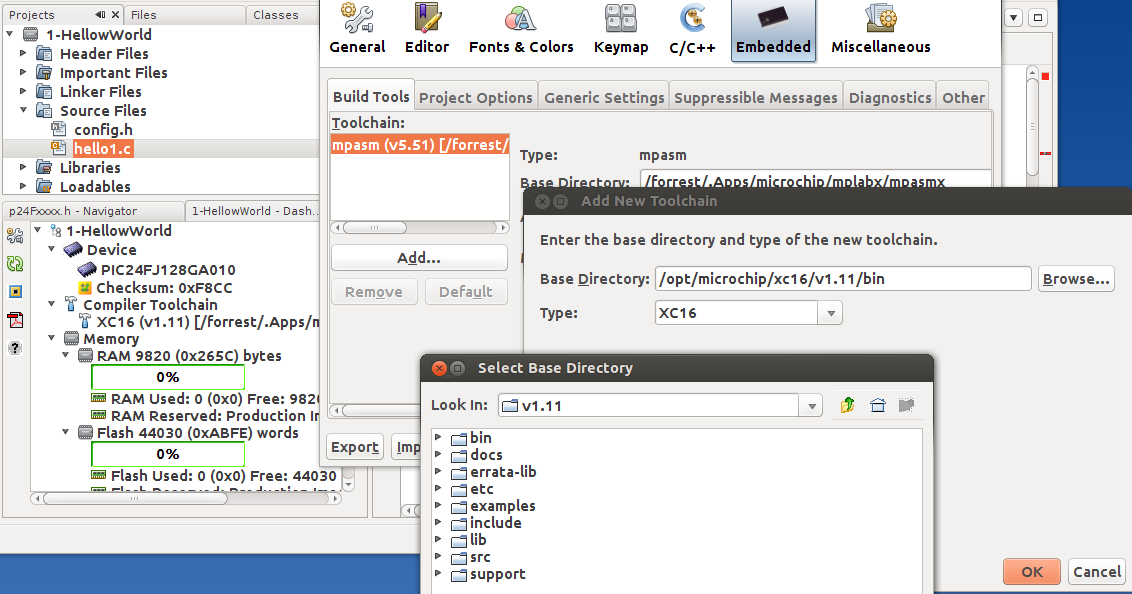Open the Suppressible Messages tab
The image size is (1132, 594).
coord(756,97)
